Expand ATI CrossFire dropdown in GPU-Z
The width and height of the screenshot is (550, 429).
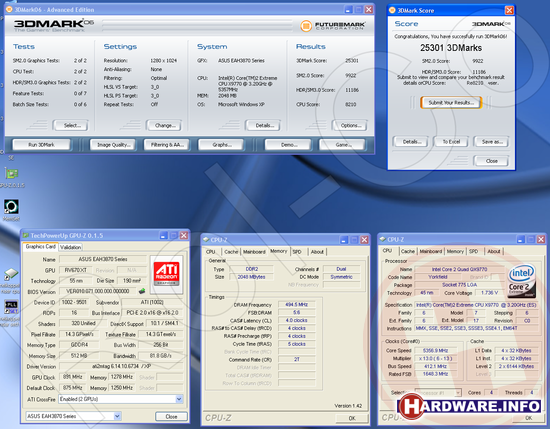click(x=179, y=399)
